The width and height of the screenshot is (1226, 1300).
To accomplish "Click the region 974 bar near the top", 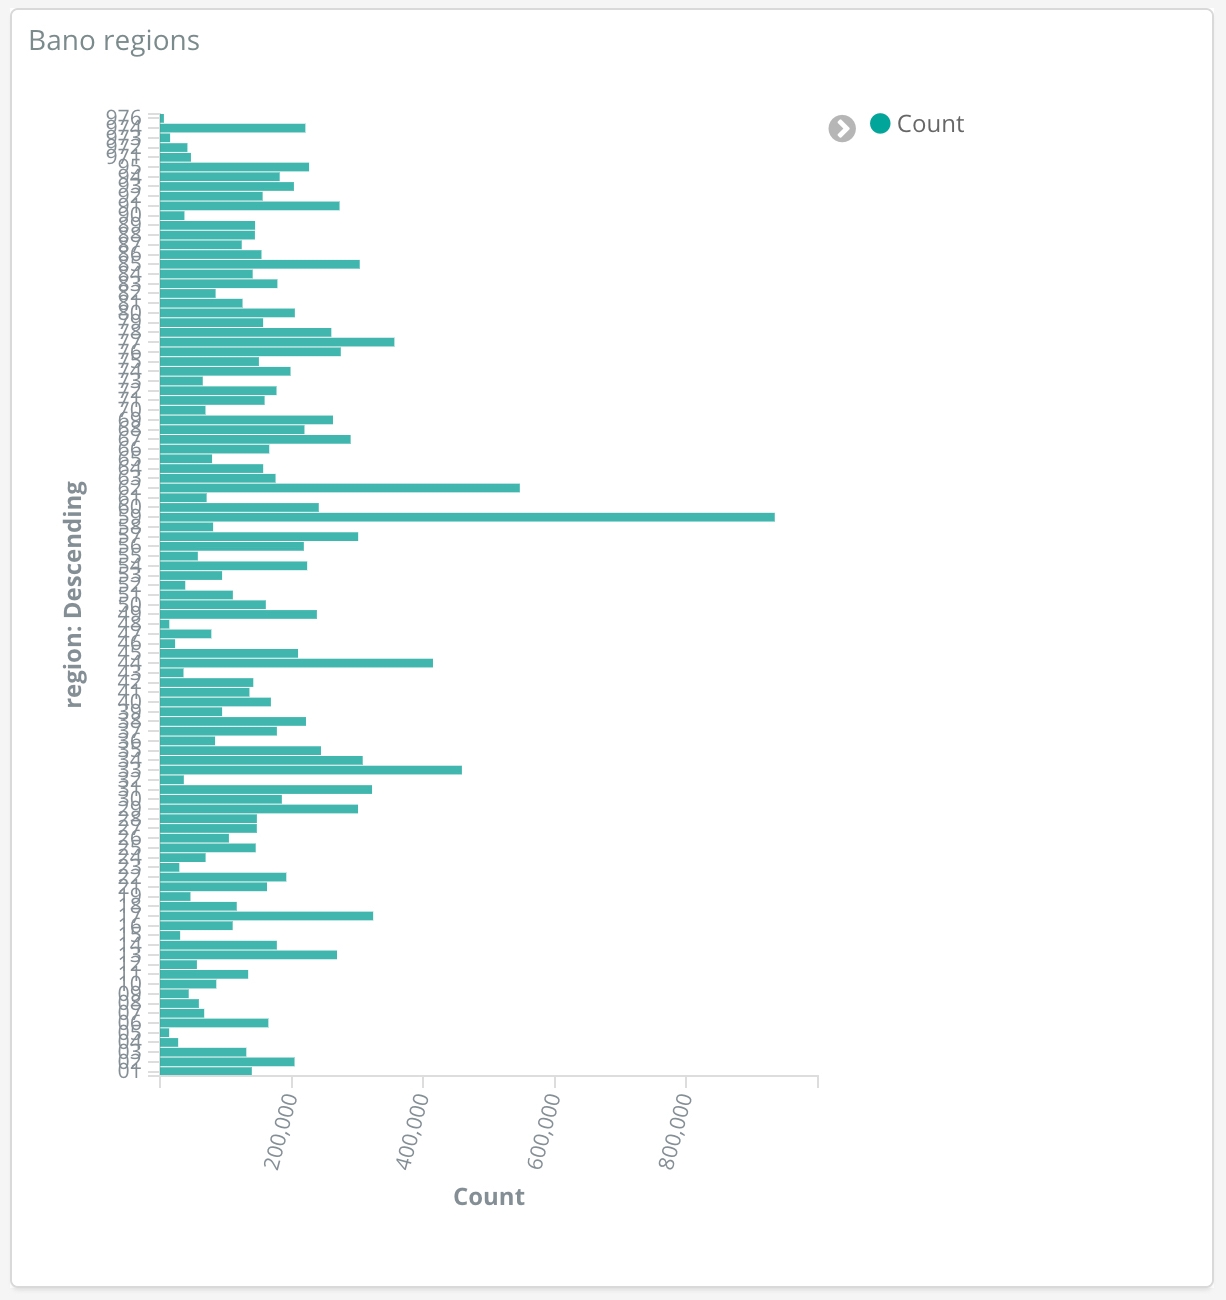I will [x=232, y=128].
